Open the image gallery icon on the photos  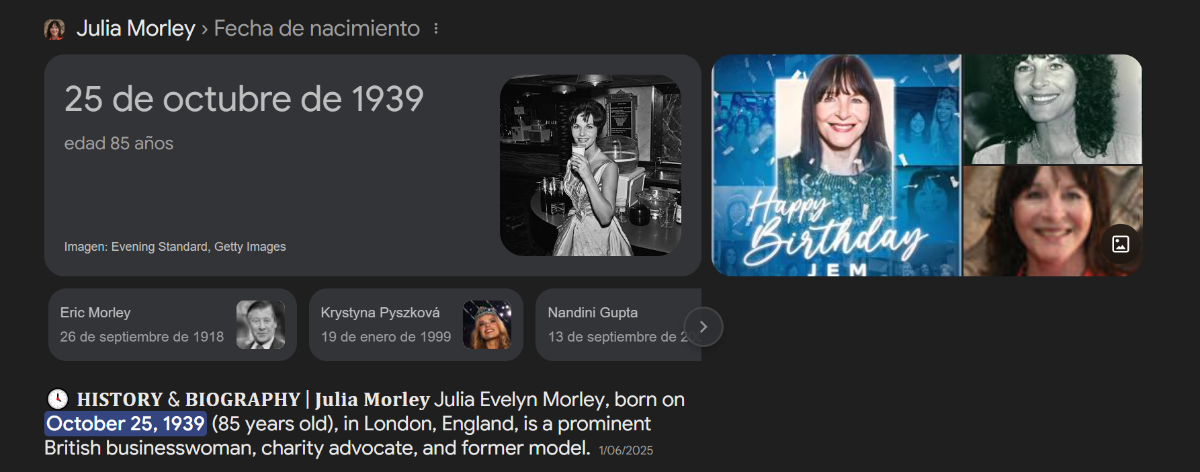click(1120, 244)
